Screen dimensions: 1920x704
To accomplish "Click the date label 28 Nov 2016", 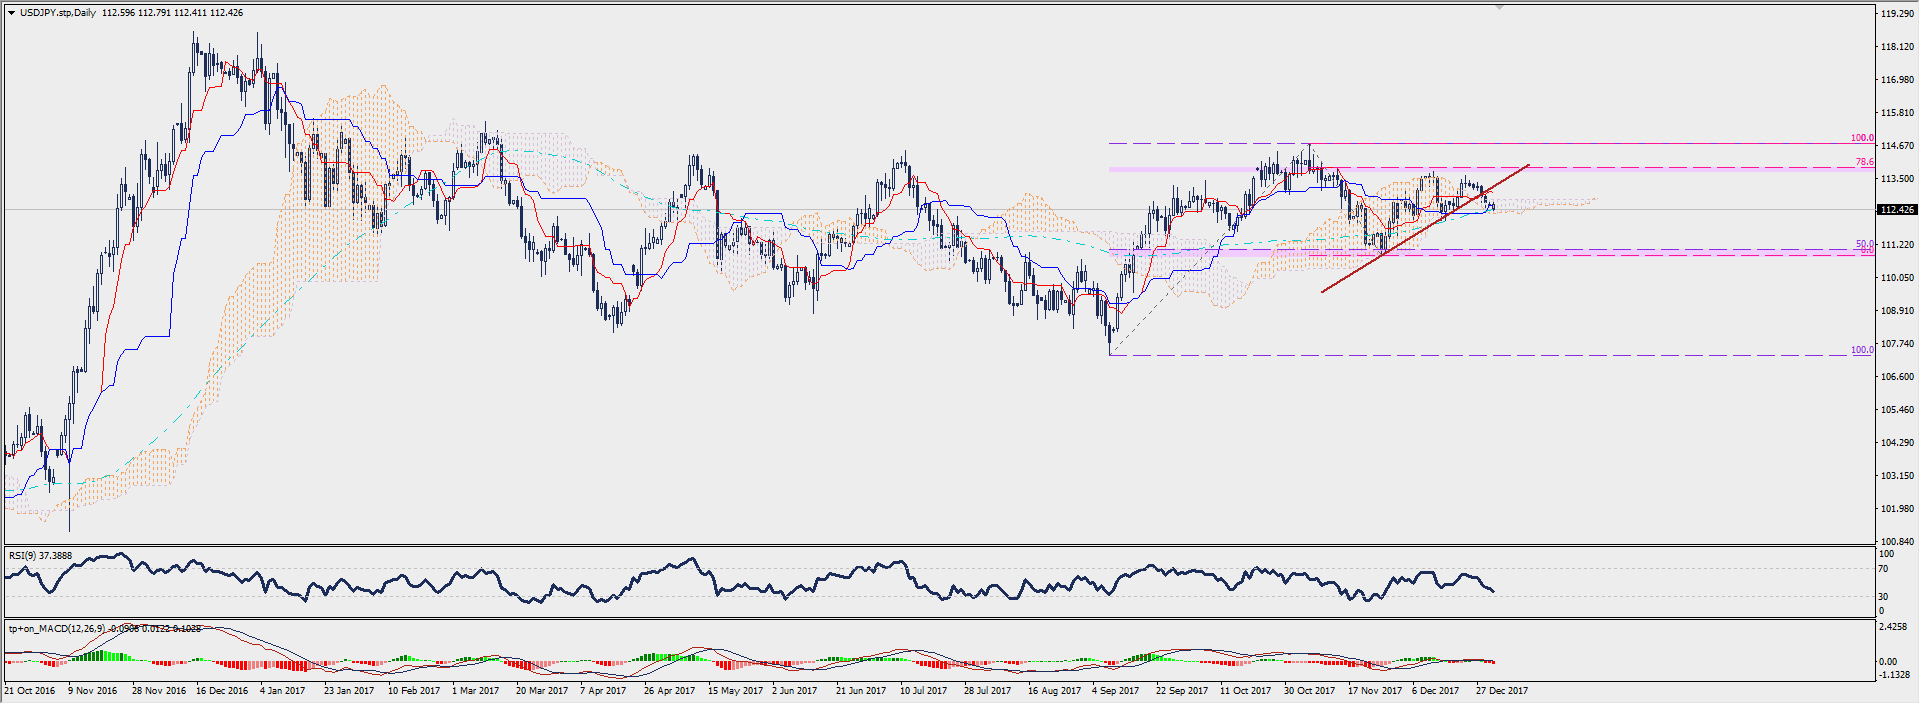I will pos(159,691).
